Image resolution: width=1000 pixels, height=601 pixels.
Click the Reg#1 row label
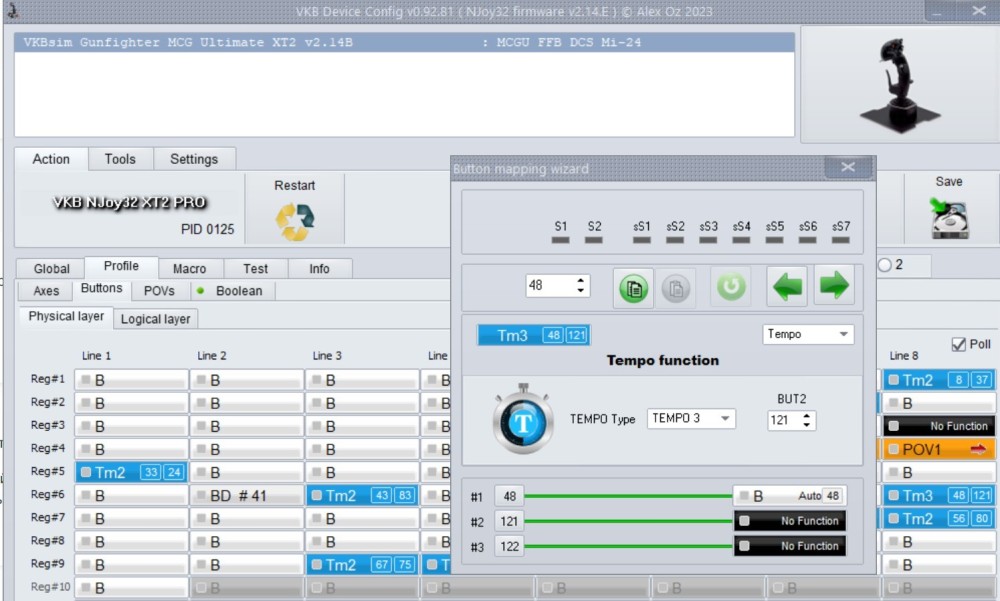click(48, 379)
